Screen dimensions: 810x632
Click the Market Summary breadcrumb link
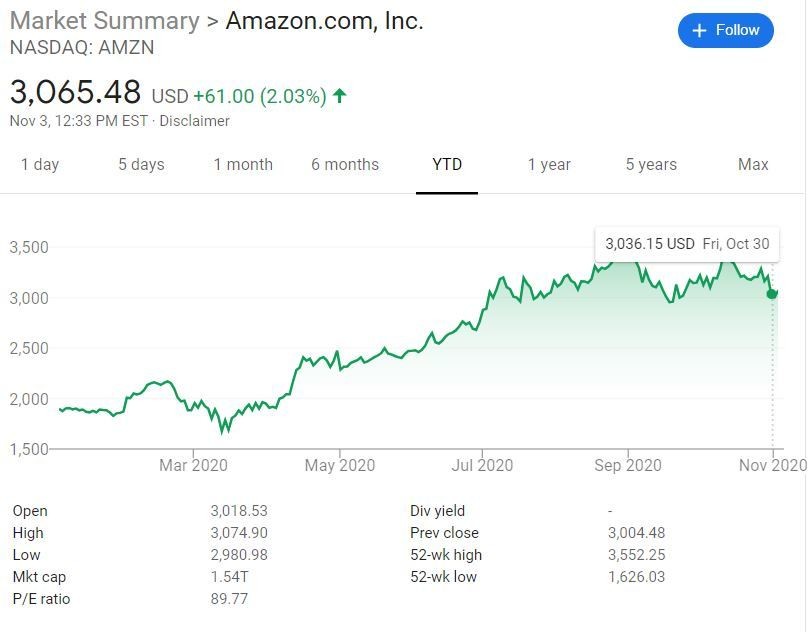104,21
